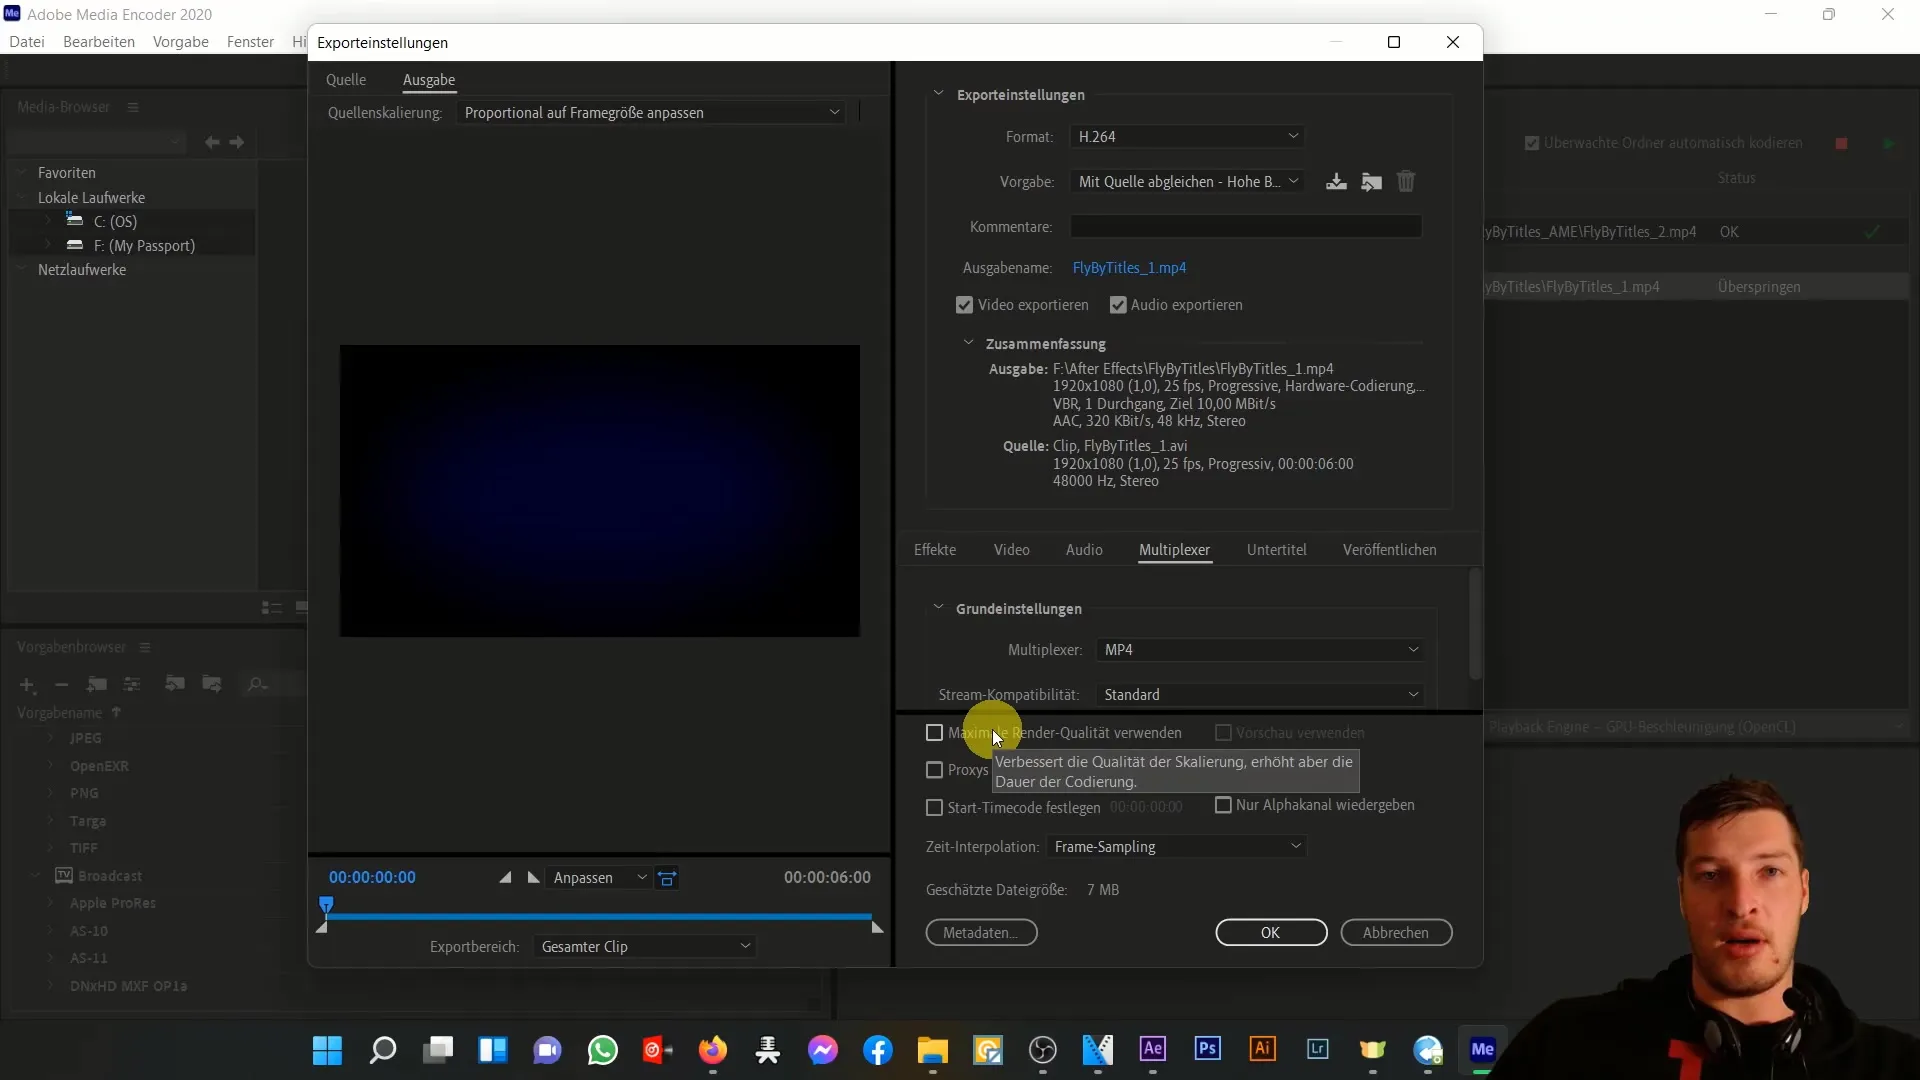Viewport: 1920px width, 1080px height.
Task: Click the set in-point triangle icon
Action: pyautogui.click(x=505, y=877)
